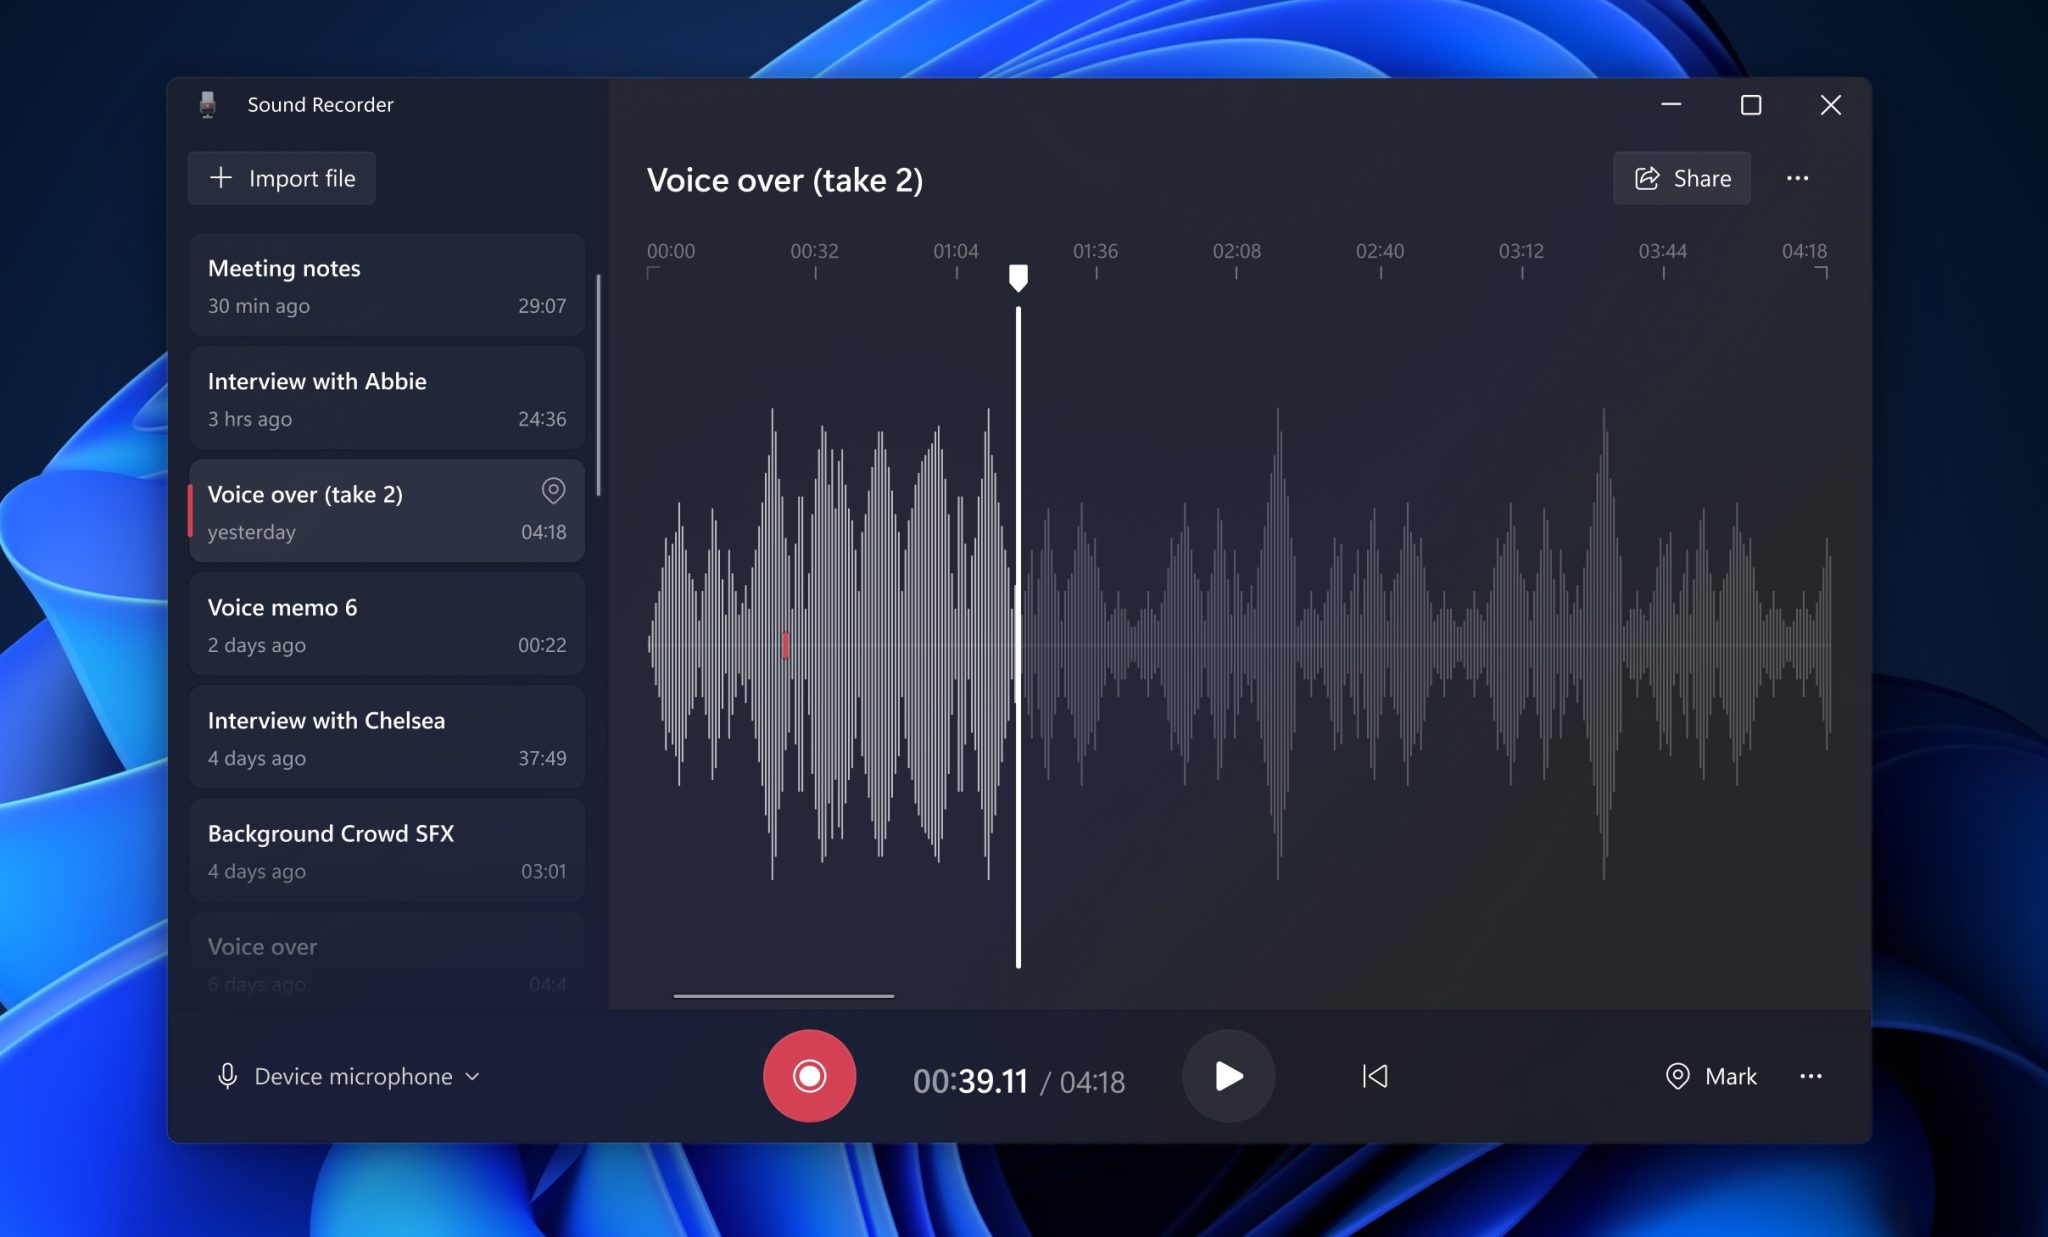
Task: Skip back to the beginning of the recording
Action: tap(1374, 1076)
